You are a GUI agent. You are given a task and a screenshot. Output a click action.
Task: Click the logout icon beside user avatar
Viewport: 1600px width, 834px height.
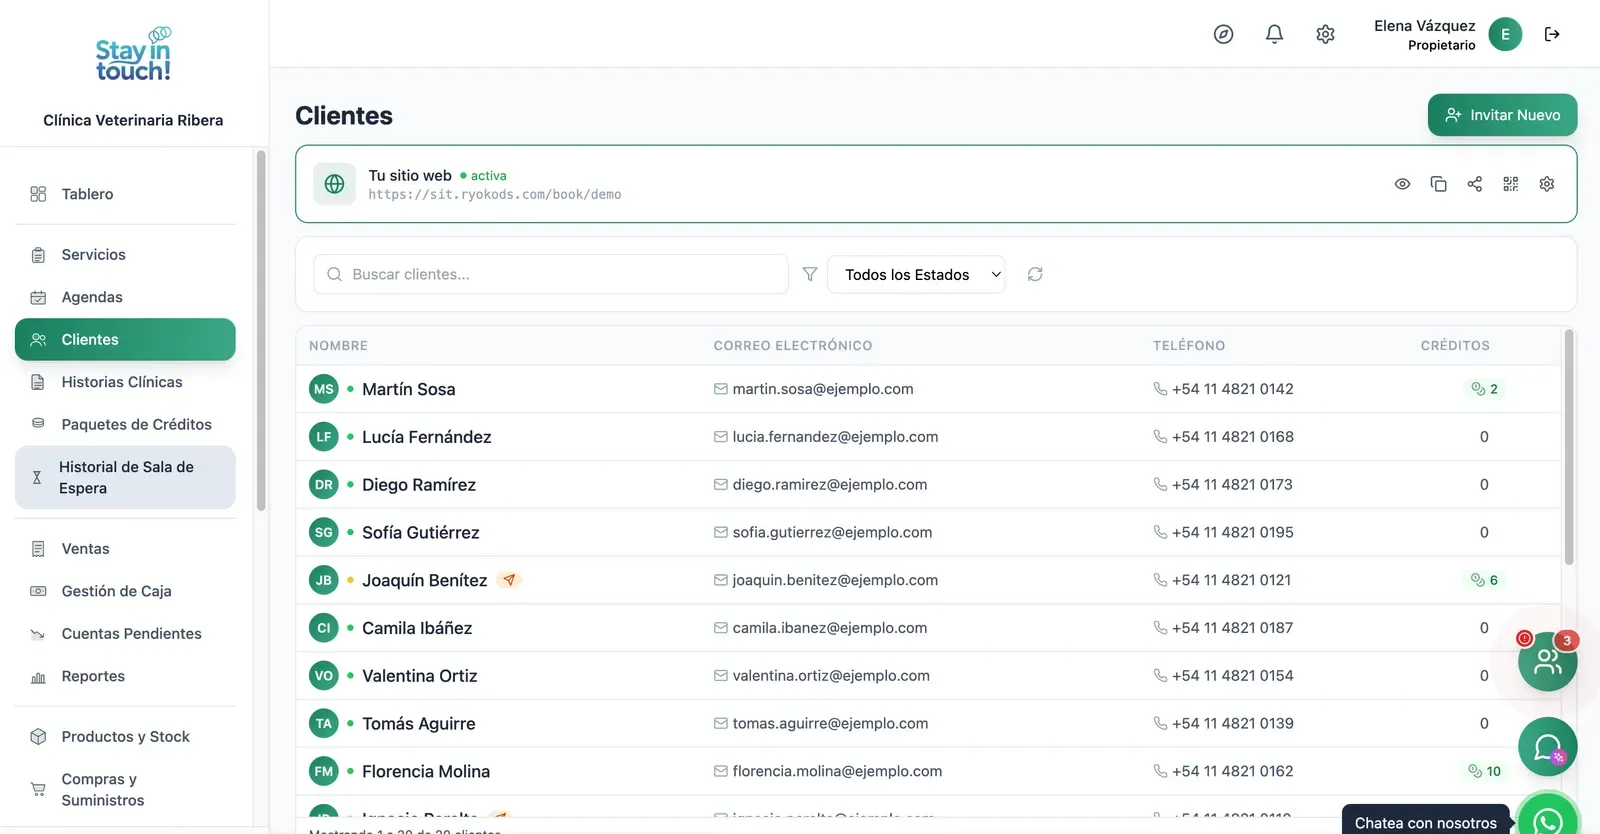1552,34
